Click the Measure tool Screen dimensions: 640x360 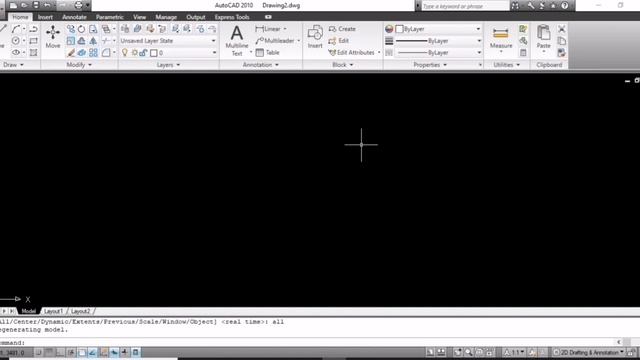501,38
